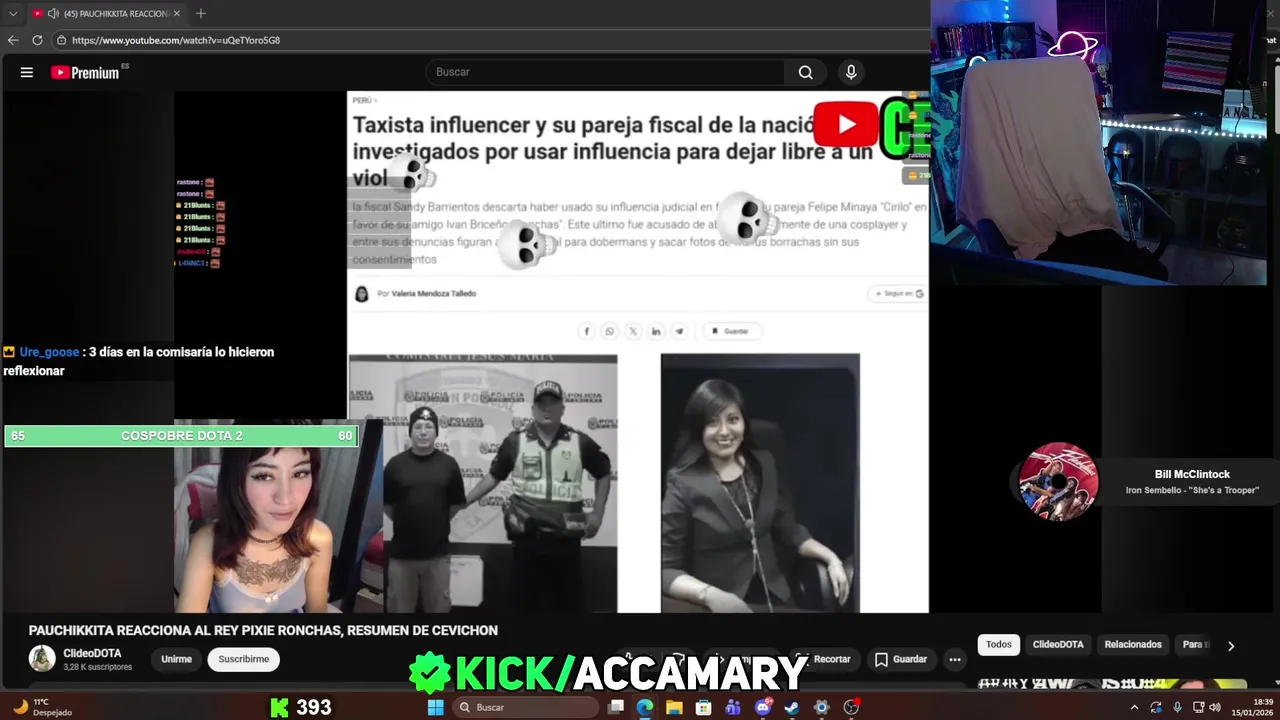Open the ClideoDOTA channel name link
Viewport: 1280px width, 720px height.
tap(92, 653)
